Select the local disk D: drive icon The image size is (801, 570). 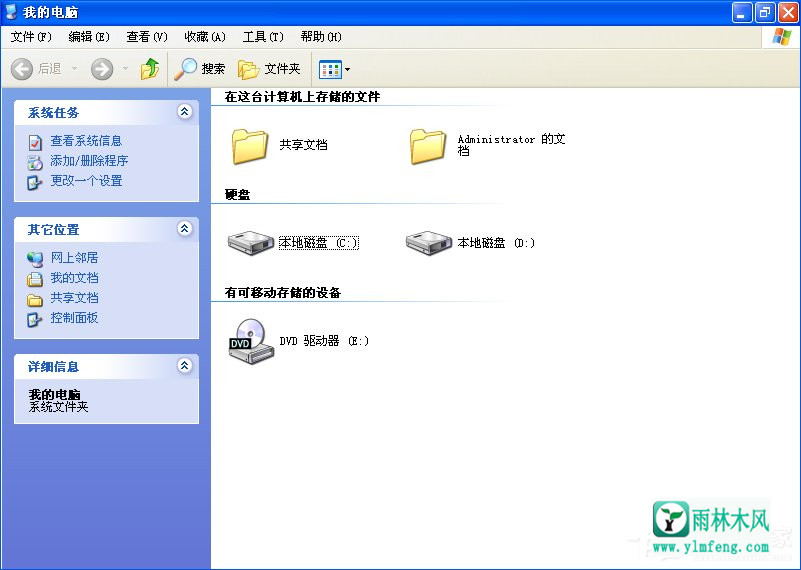pos(429,243)
